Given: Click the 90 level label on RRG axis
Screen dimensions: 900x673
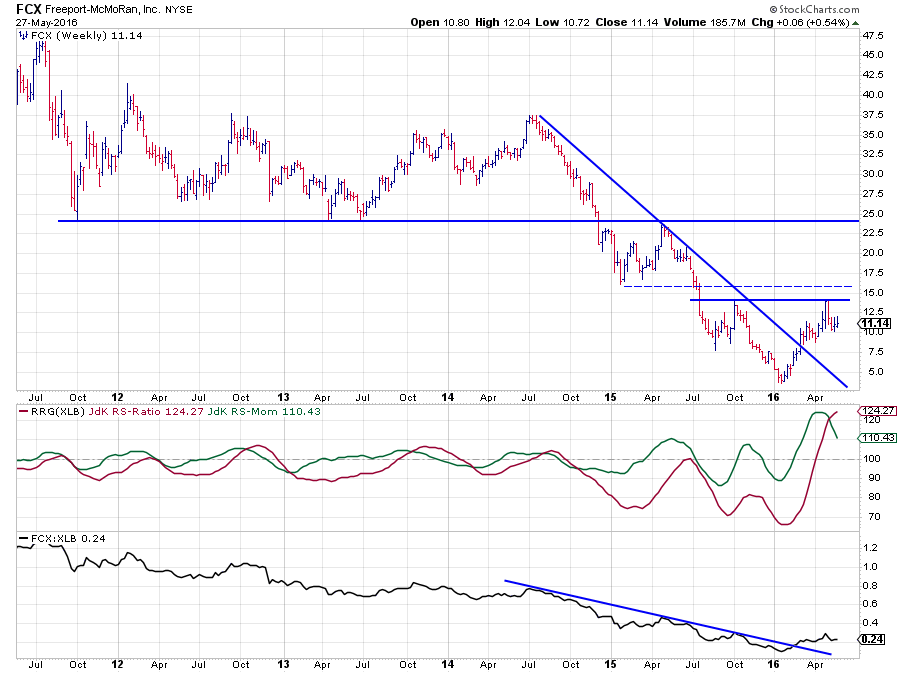Looking at the screenshot, I should tap(874, 477).
